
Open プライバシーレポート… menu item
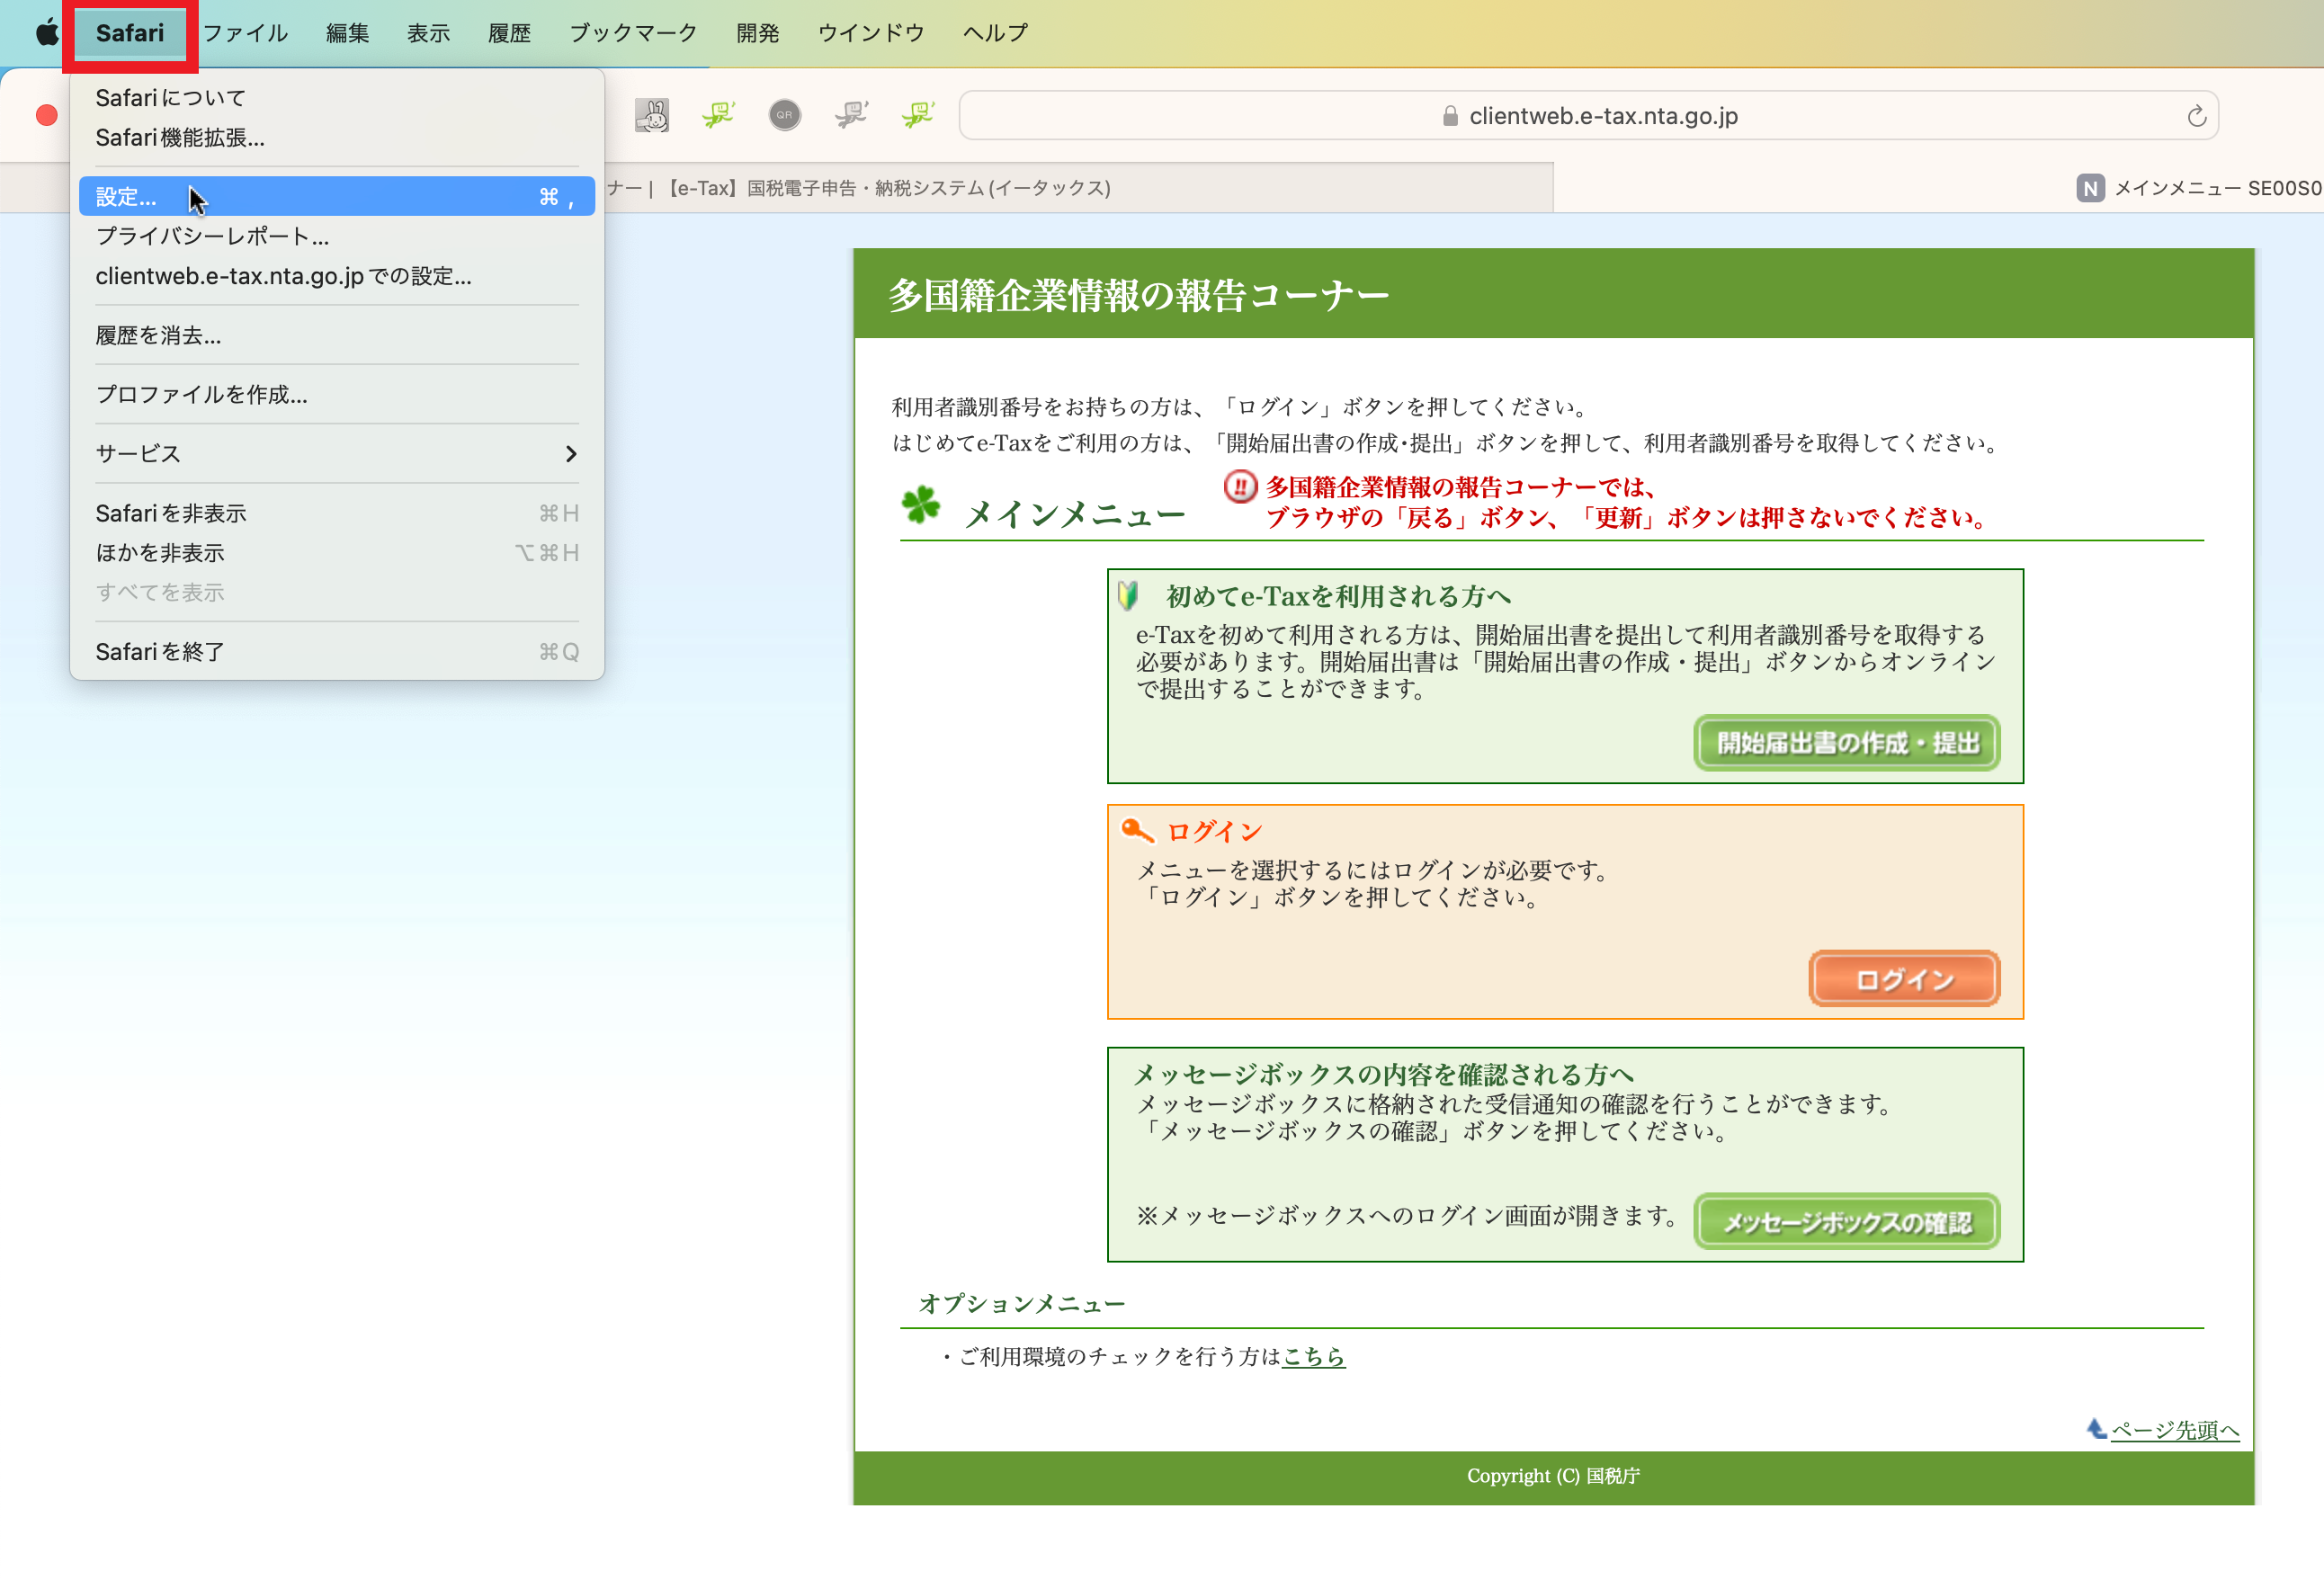[x=337, y=236]
